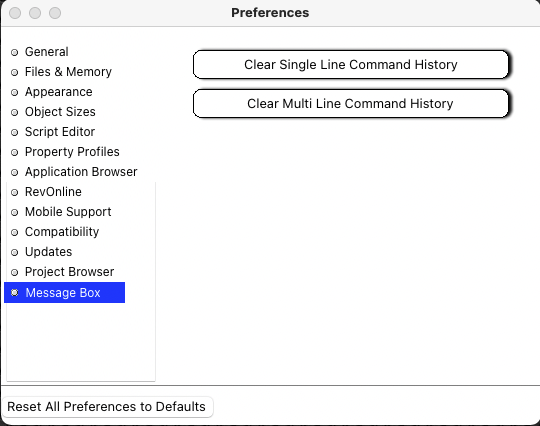
Task: Clear Single Line Command History
Action: coord(351,65)
